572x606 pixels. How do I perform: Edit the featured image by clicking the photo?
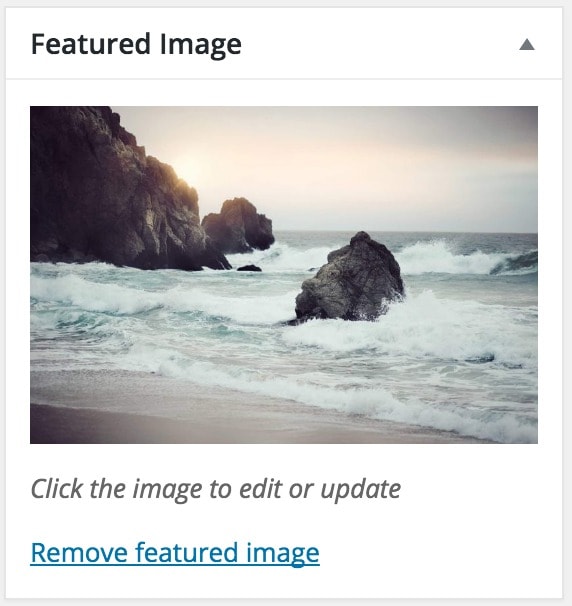pos(284,275)
